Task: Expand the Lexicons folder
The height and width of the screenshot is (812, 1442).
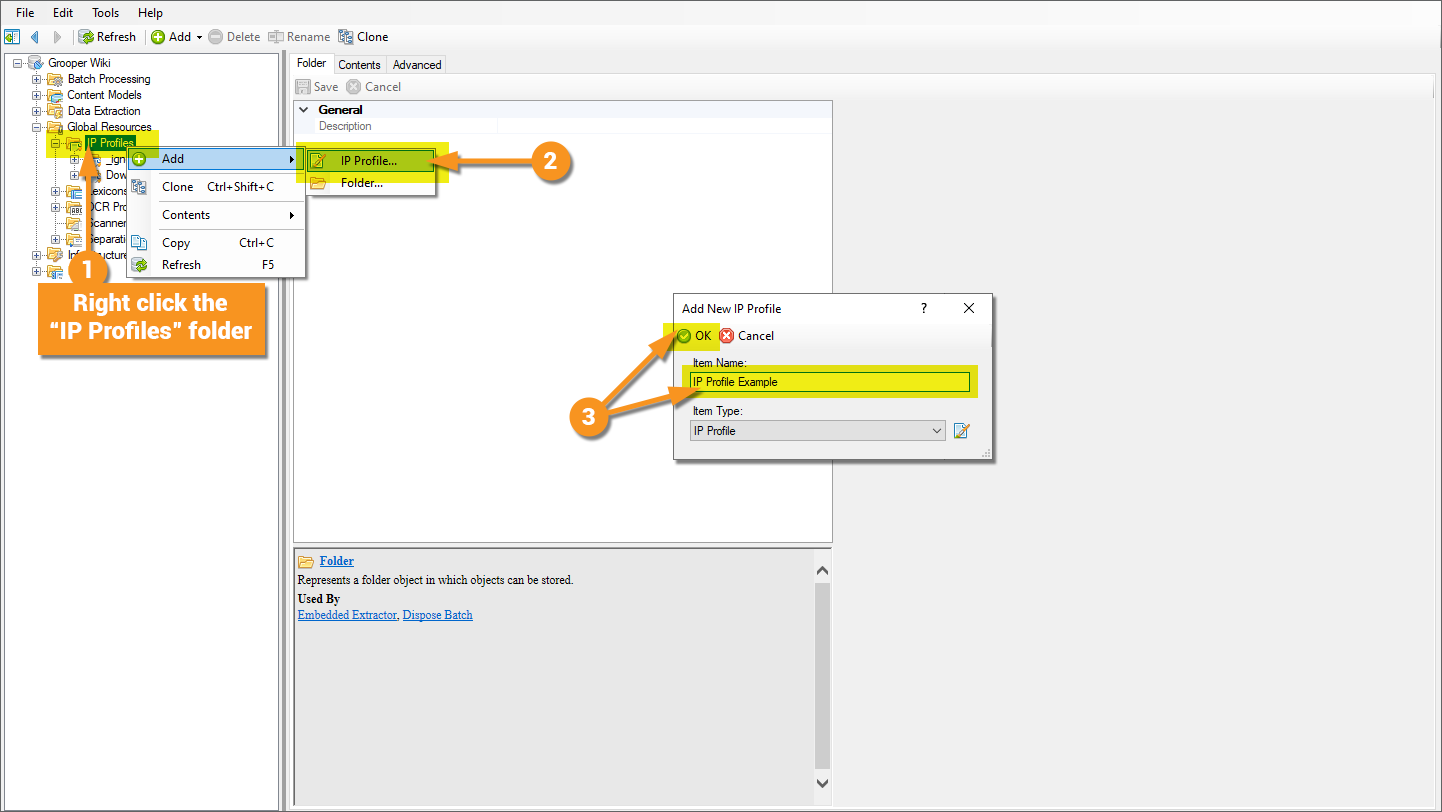Action: pos(56,191)
